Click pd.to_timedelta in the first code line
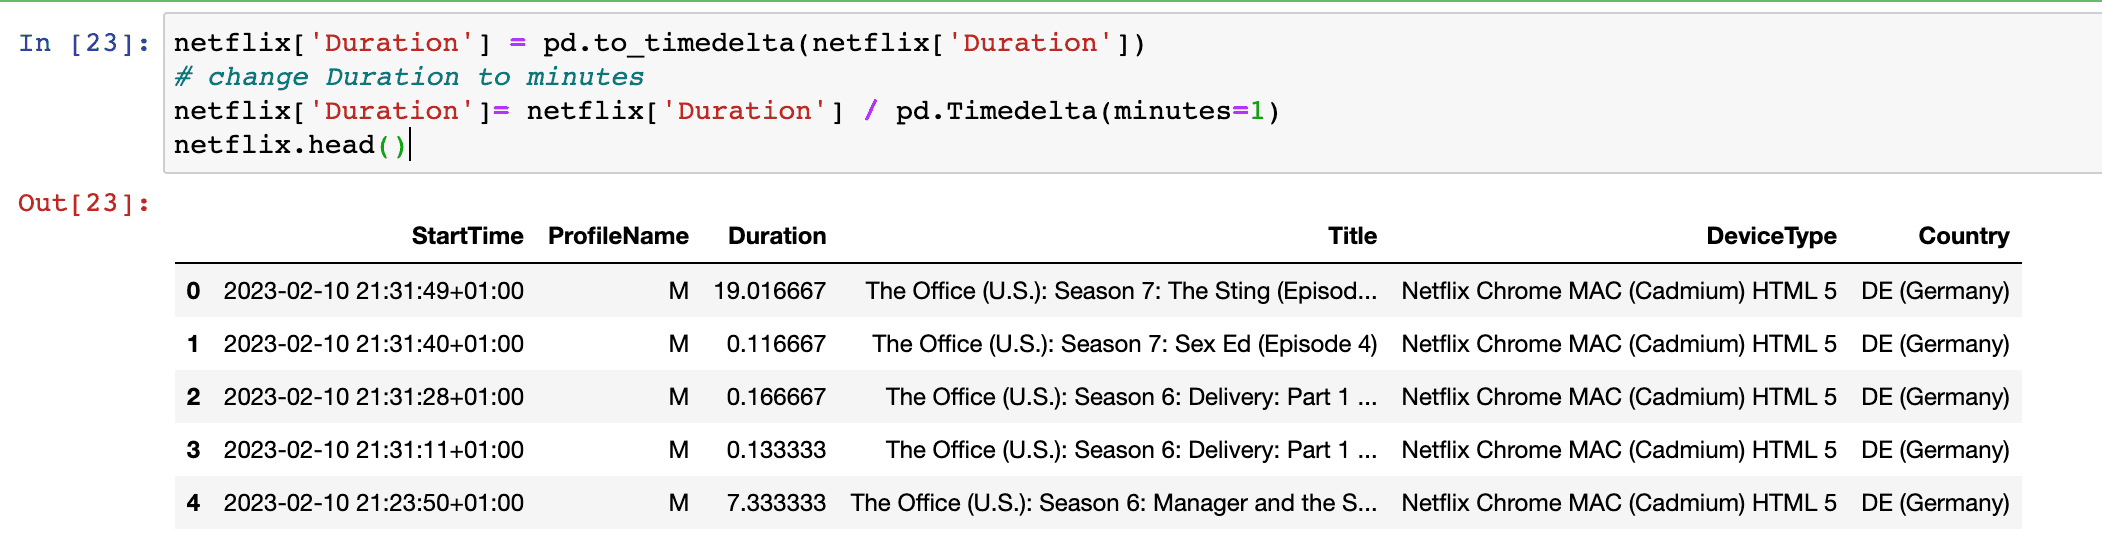This screenshot has width=2102, height=540. (669, 43)
